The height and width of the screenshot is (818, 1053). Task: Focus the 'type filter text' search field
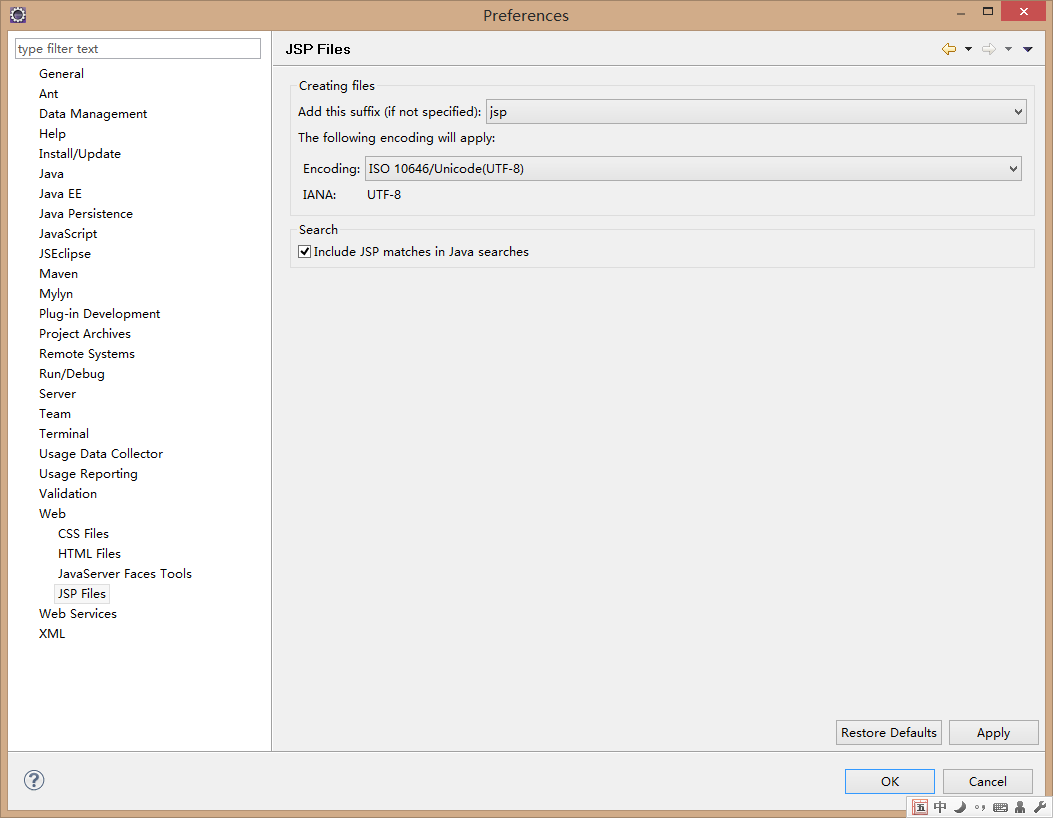138,49
